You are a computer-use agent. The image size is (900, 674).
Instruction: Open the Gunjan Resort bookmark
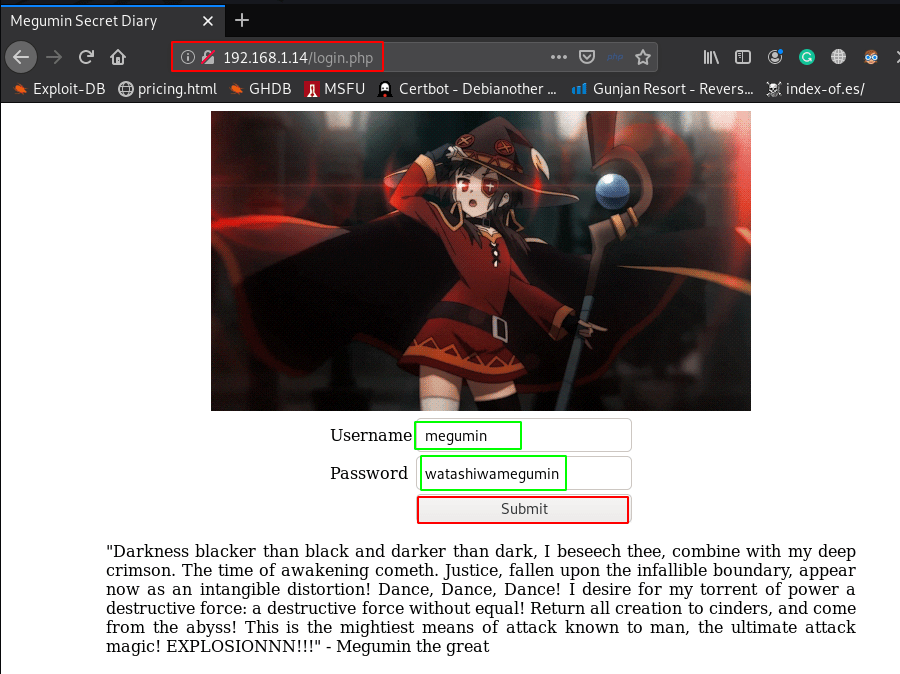662,89
